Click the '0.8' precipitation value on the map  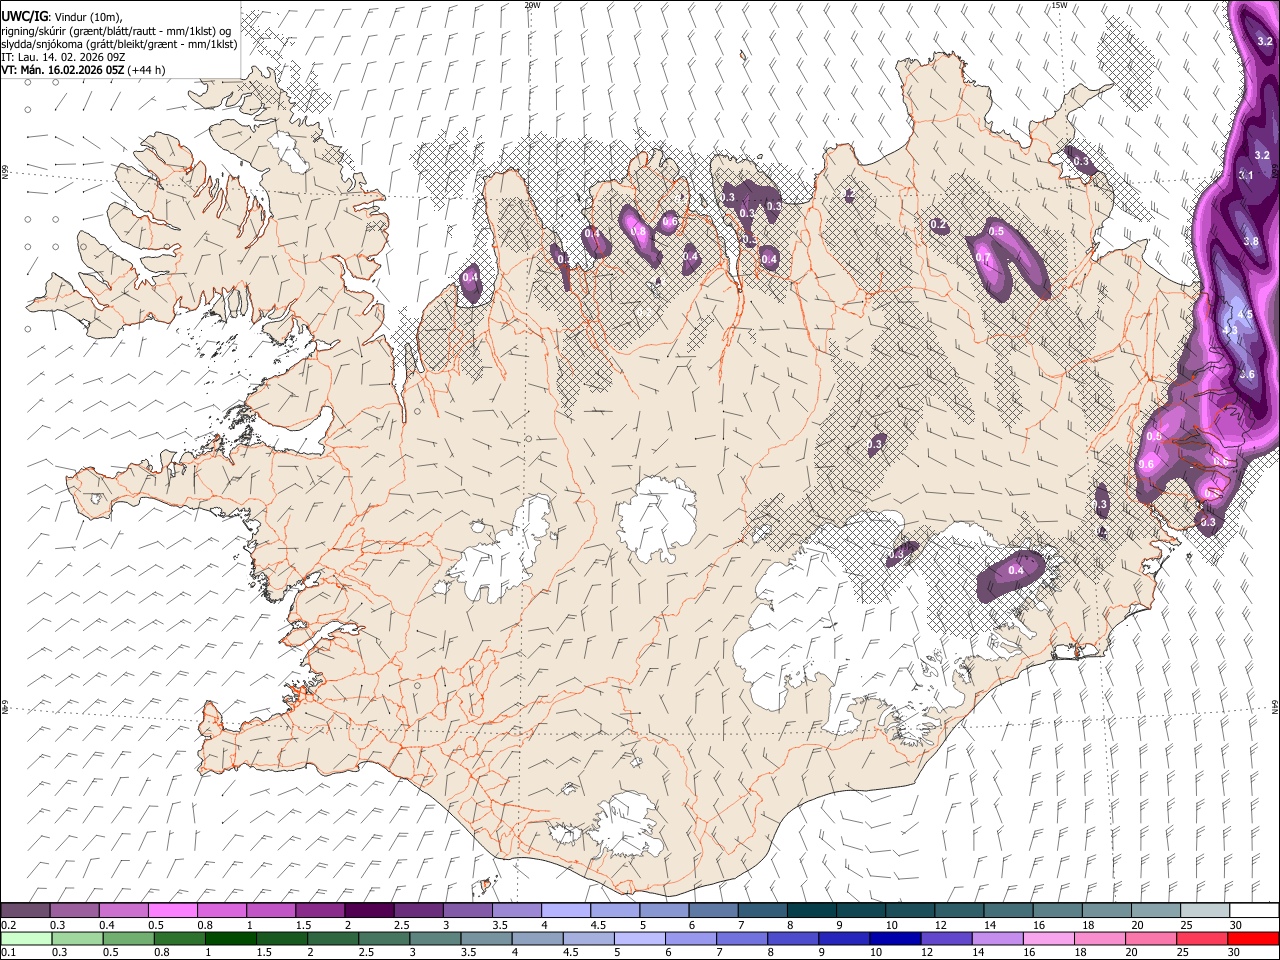coord(638,231)
